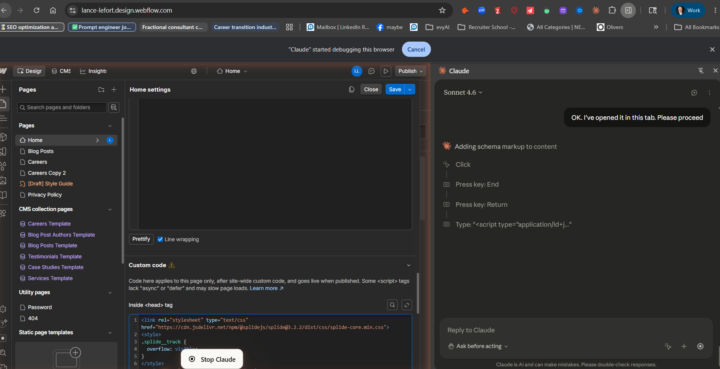Viewport: 720px width, 369px height.
Task: Click the Prettify button
Action: [x=141, y=240]
